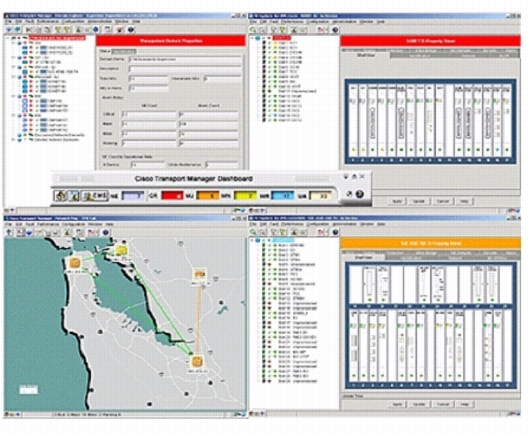The height and width of the screenshot is (436, 530).
Task: Click the first toolbar icon in the Domain Explorer window
Action: pyautogui.click(x=9, y=30)
